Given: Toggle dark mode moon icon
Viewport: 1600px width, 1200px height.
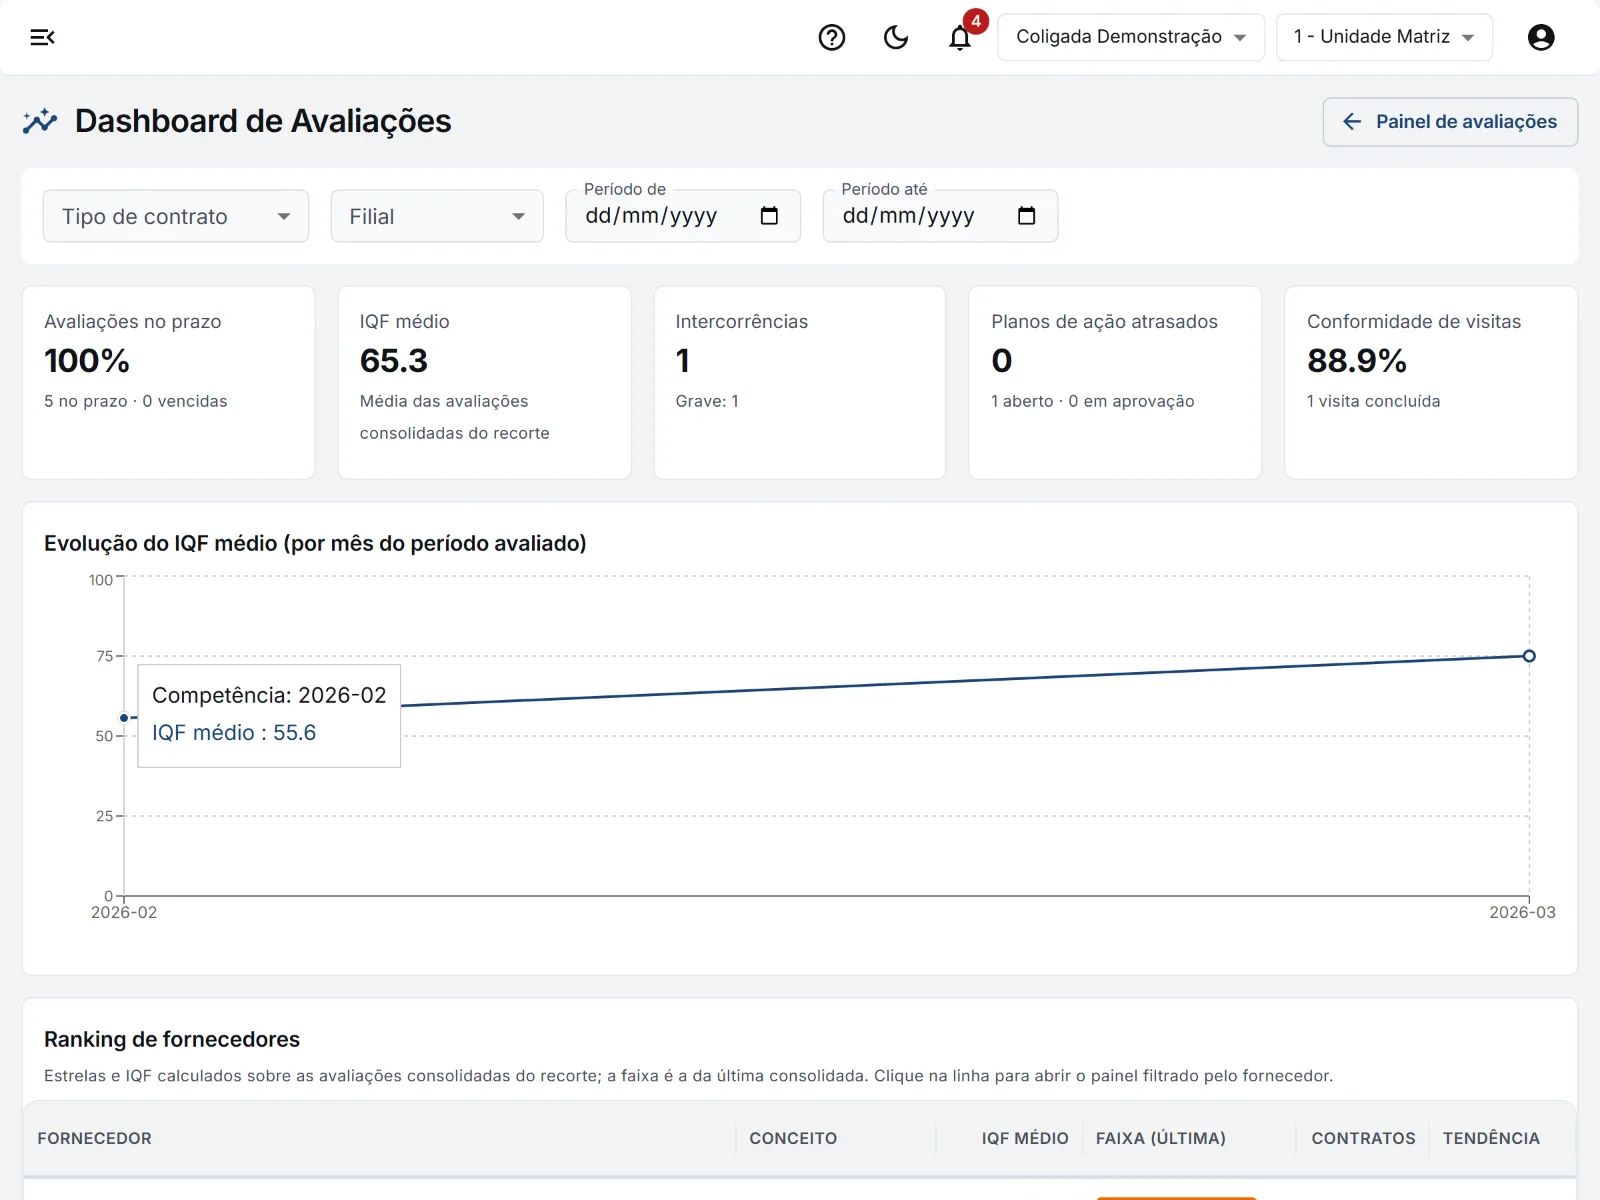Looking at the screenshot, I should pyautogui.click(x=896, y=37).
